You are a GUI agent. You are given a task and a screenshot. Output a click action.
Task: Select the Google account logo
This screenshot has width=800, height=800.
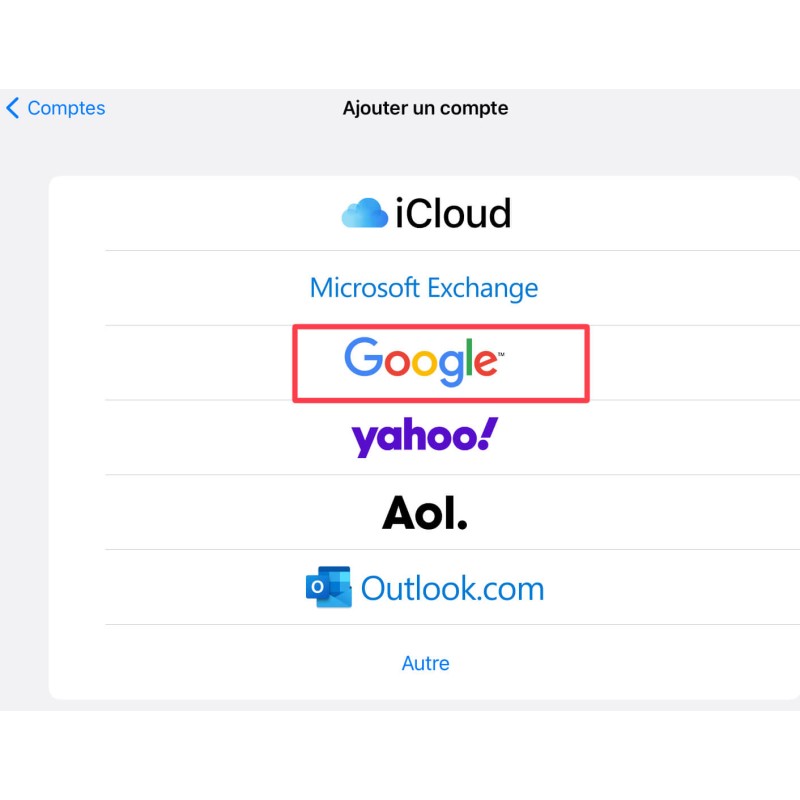[422, 362]
